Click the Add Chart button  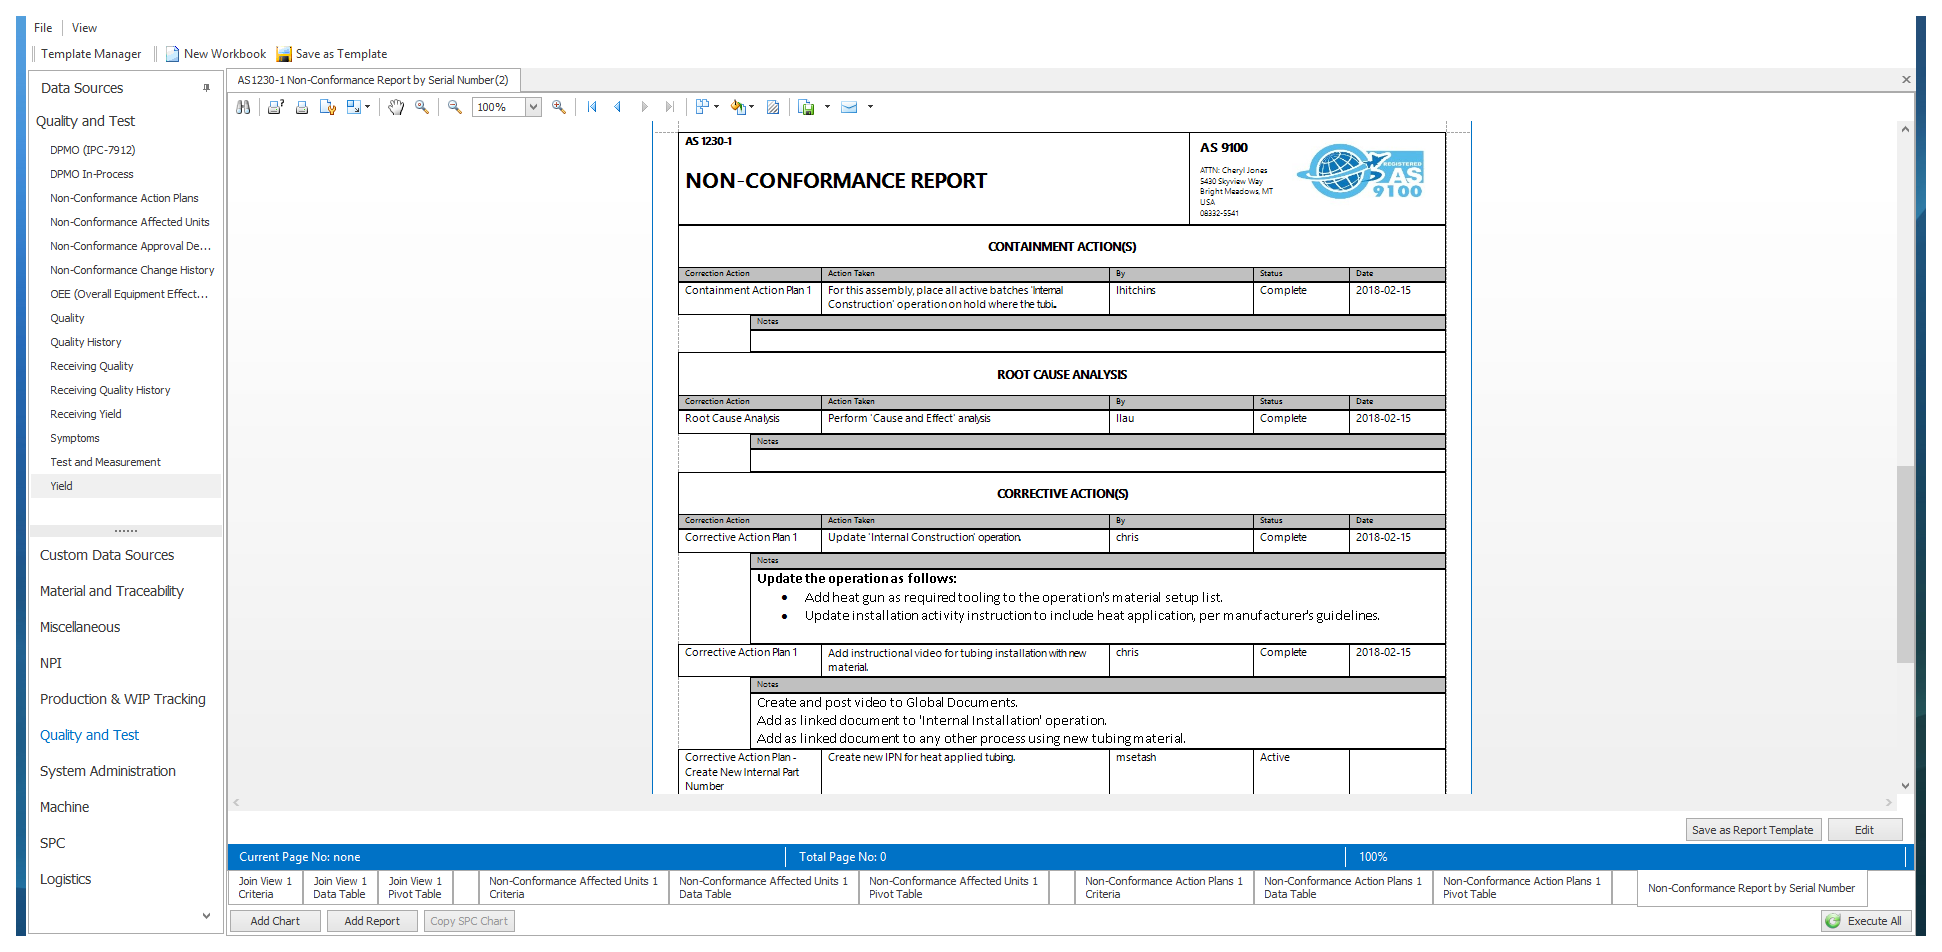(x=275, y=921)
